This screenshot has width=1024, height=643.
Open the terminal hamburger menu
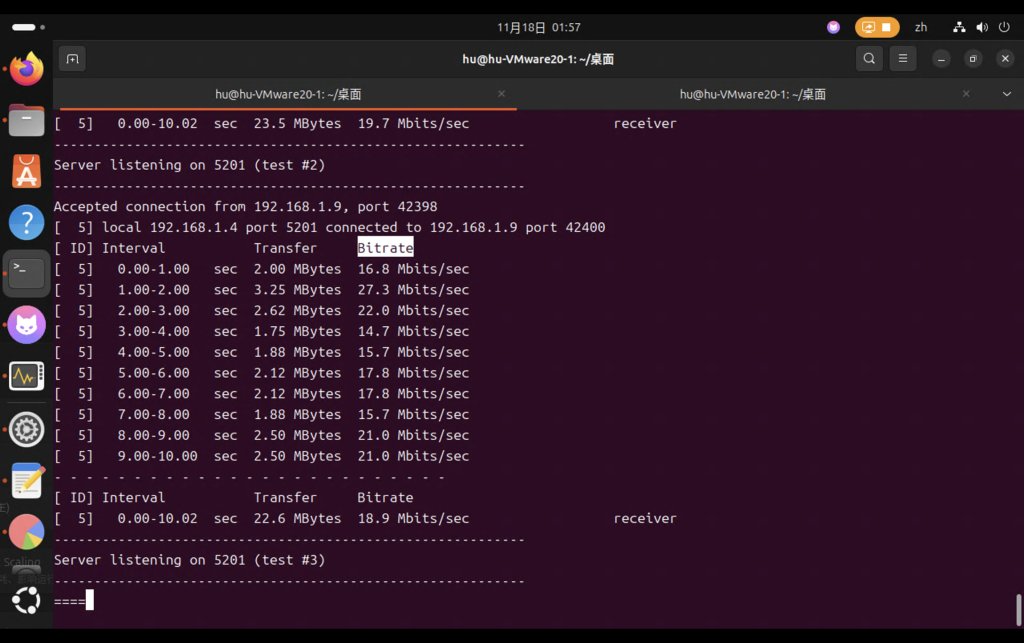(x=903, y=59)
